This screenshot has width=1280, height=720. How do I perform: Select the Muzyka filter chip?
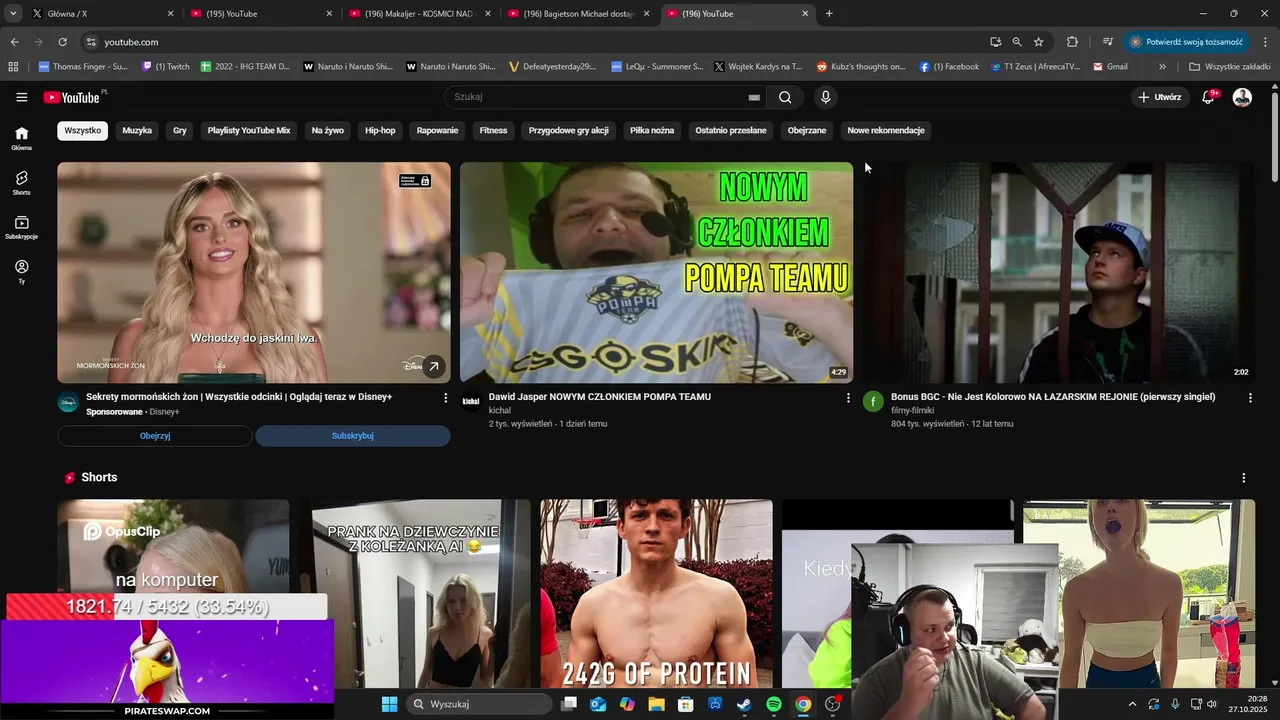[x=137, y=131]
